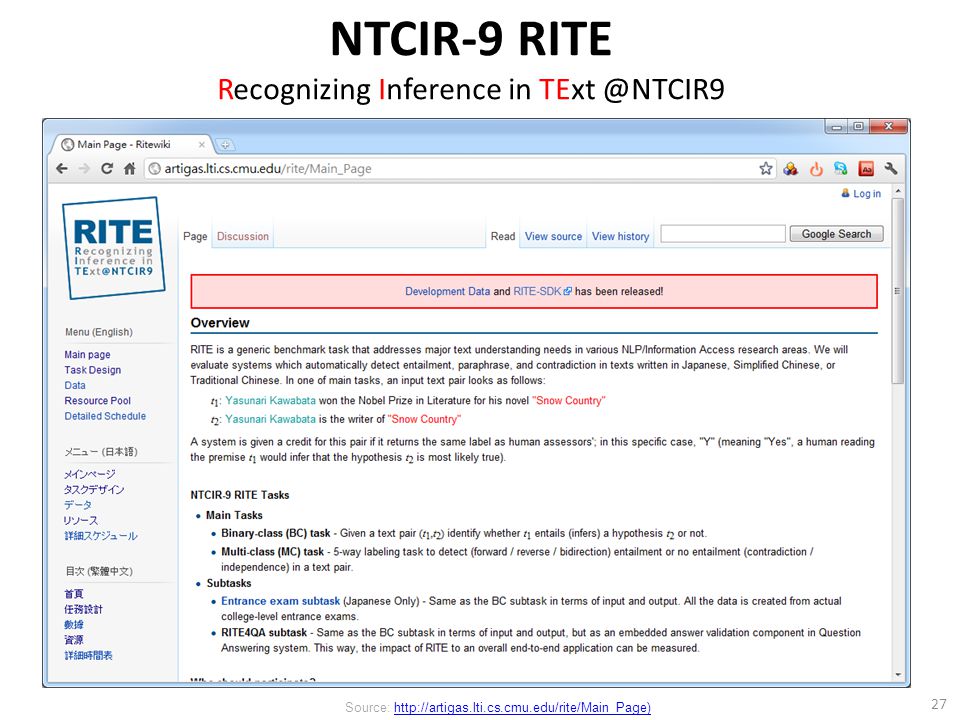Open the Chinese 詳細時間表 link
This screenshot has width=960, height=720.
pos(88,655)
